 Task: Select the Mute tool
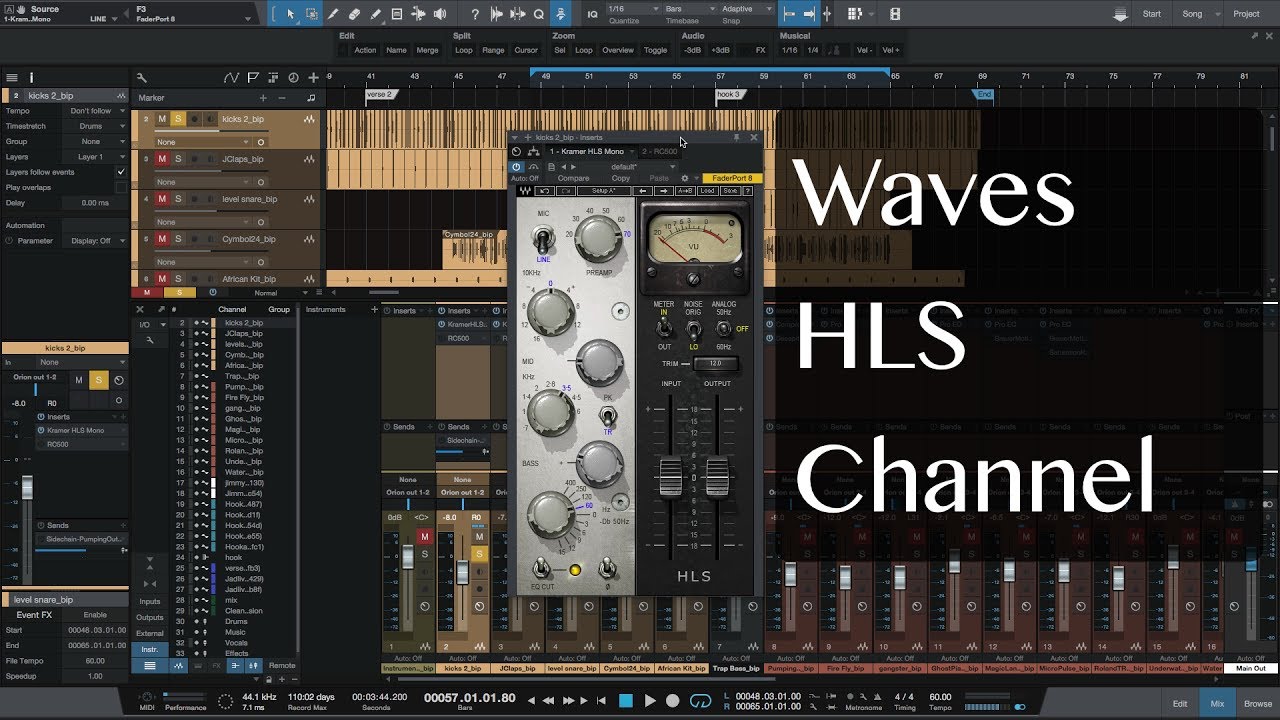coord(397,14)
